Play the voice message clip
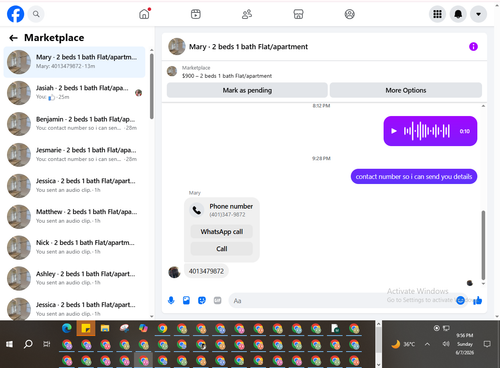 pos(394,131)
